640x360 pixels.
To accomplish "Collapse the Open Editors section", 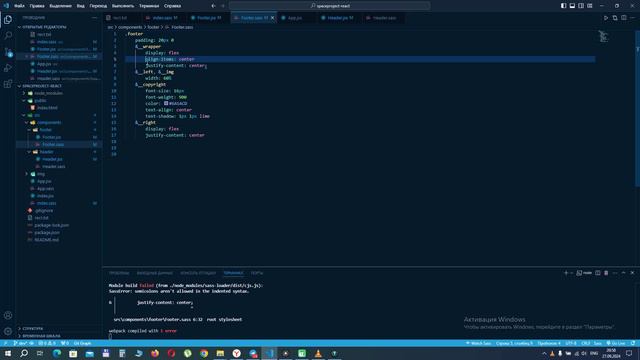I will tap(44, 27).
